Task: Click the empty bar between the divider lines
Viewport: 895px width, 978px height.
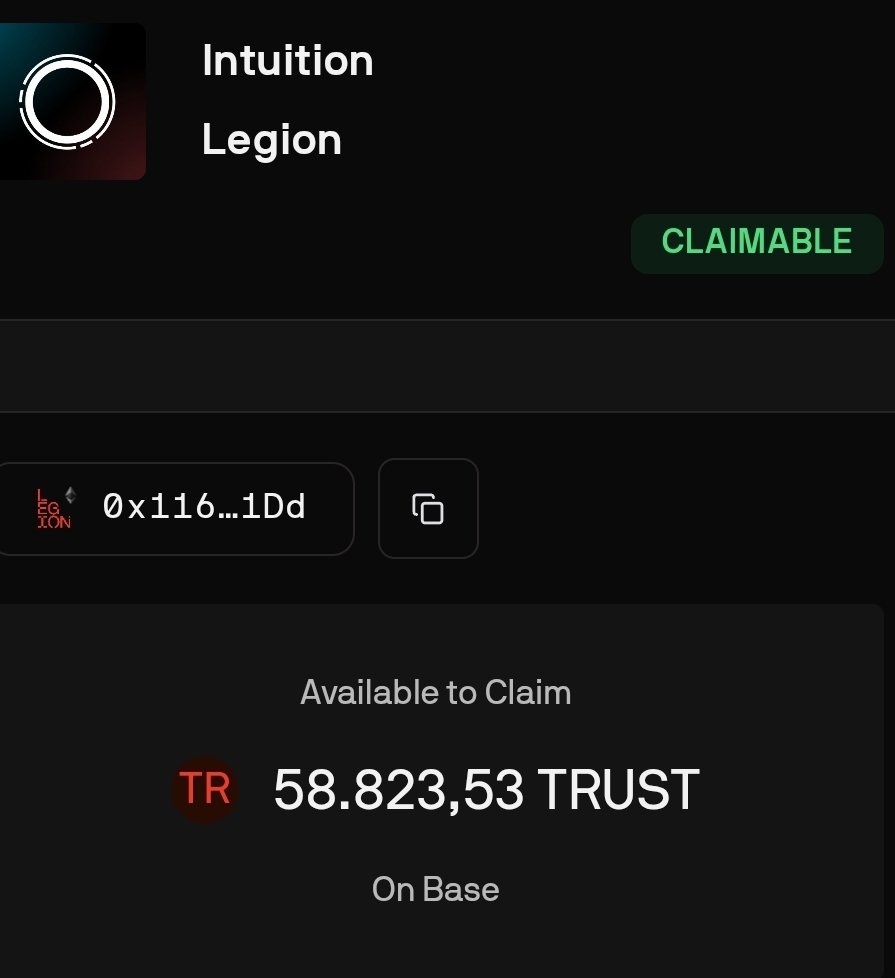Action: point(447,366)
